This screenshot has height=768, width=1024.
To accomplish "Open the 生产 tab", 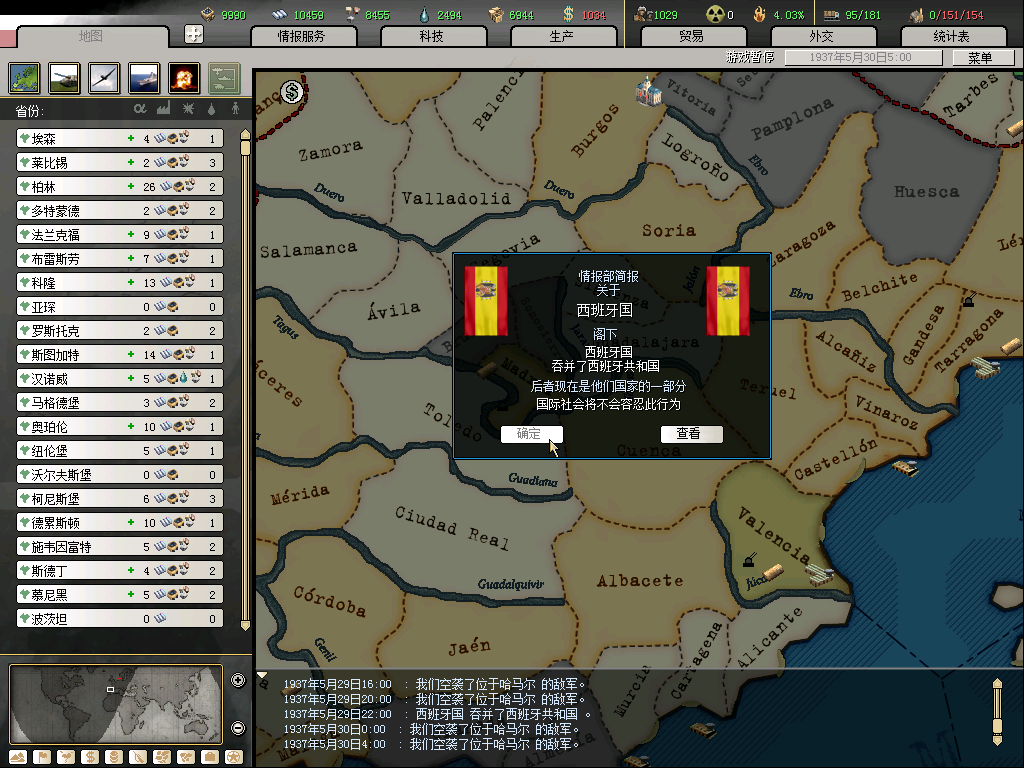I will click(562, 37).
